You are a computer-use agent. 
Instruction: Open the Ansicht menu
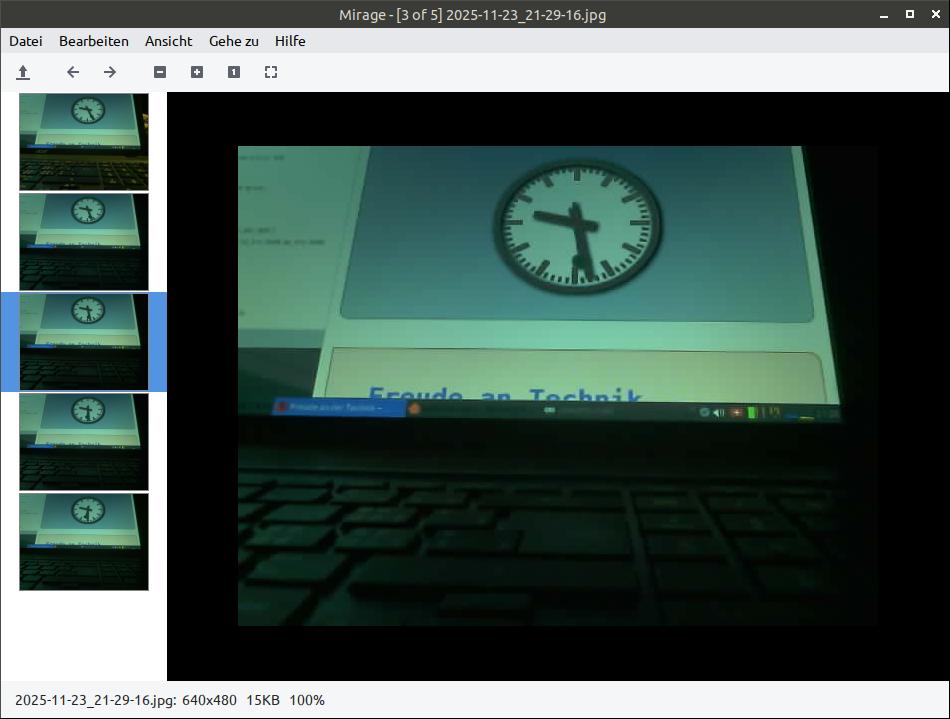168,41
